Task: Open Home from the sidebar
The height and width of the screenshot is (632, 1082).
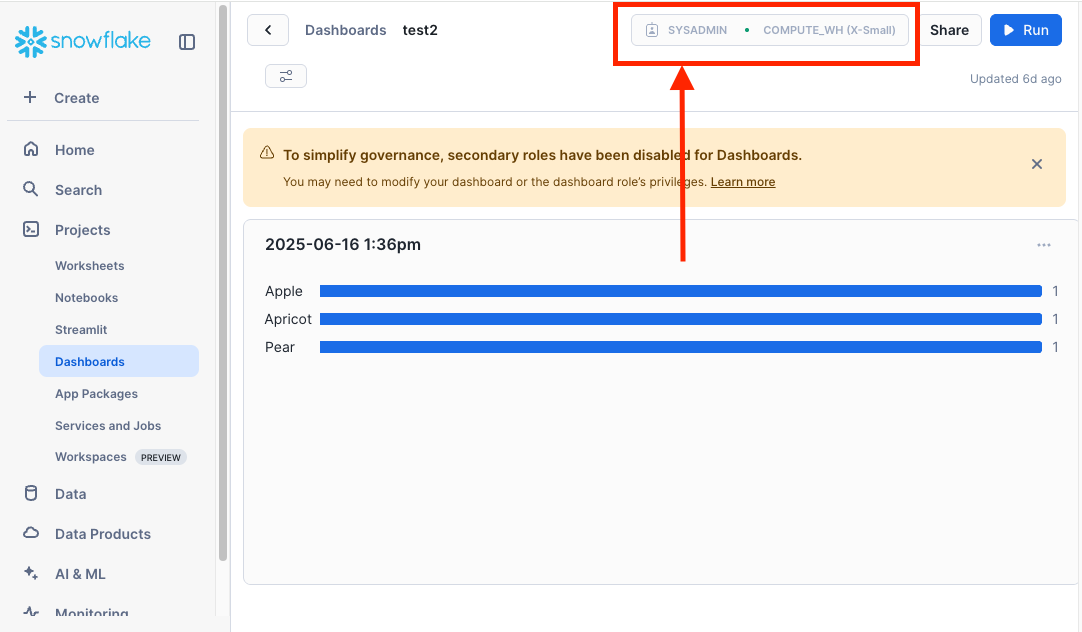Action: click(75, 150)
